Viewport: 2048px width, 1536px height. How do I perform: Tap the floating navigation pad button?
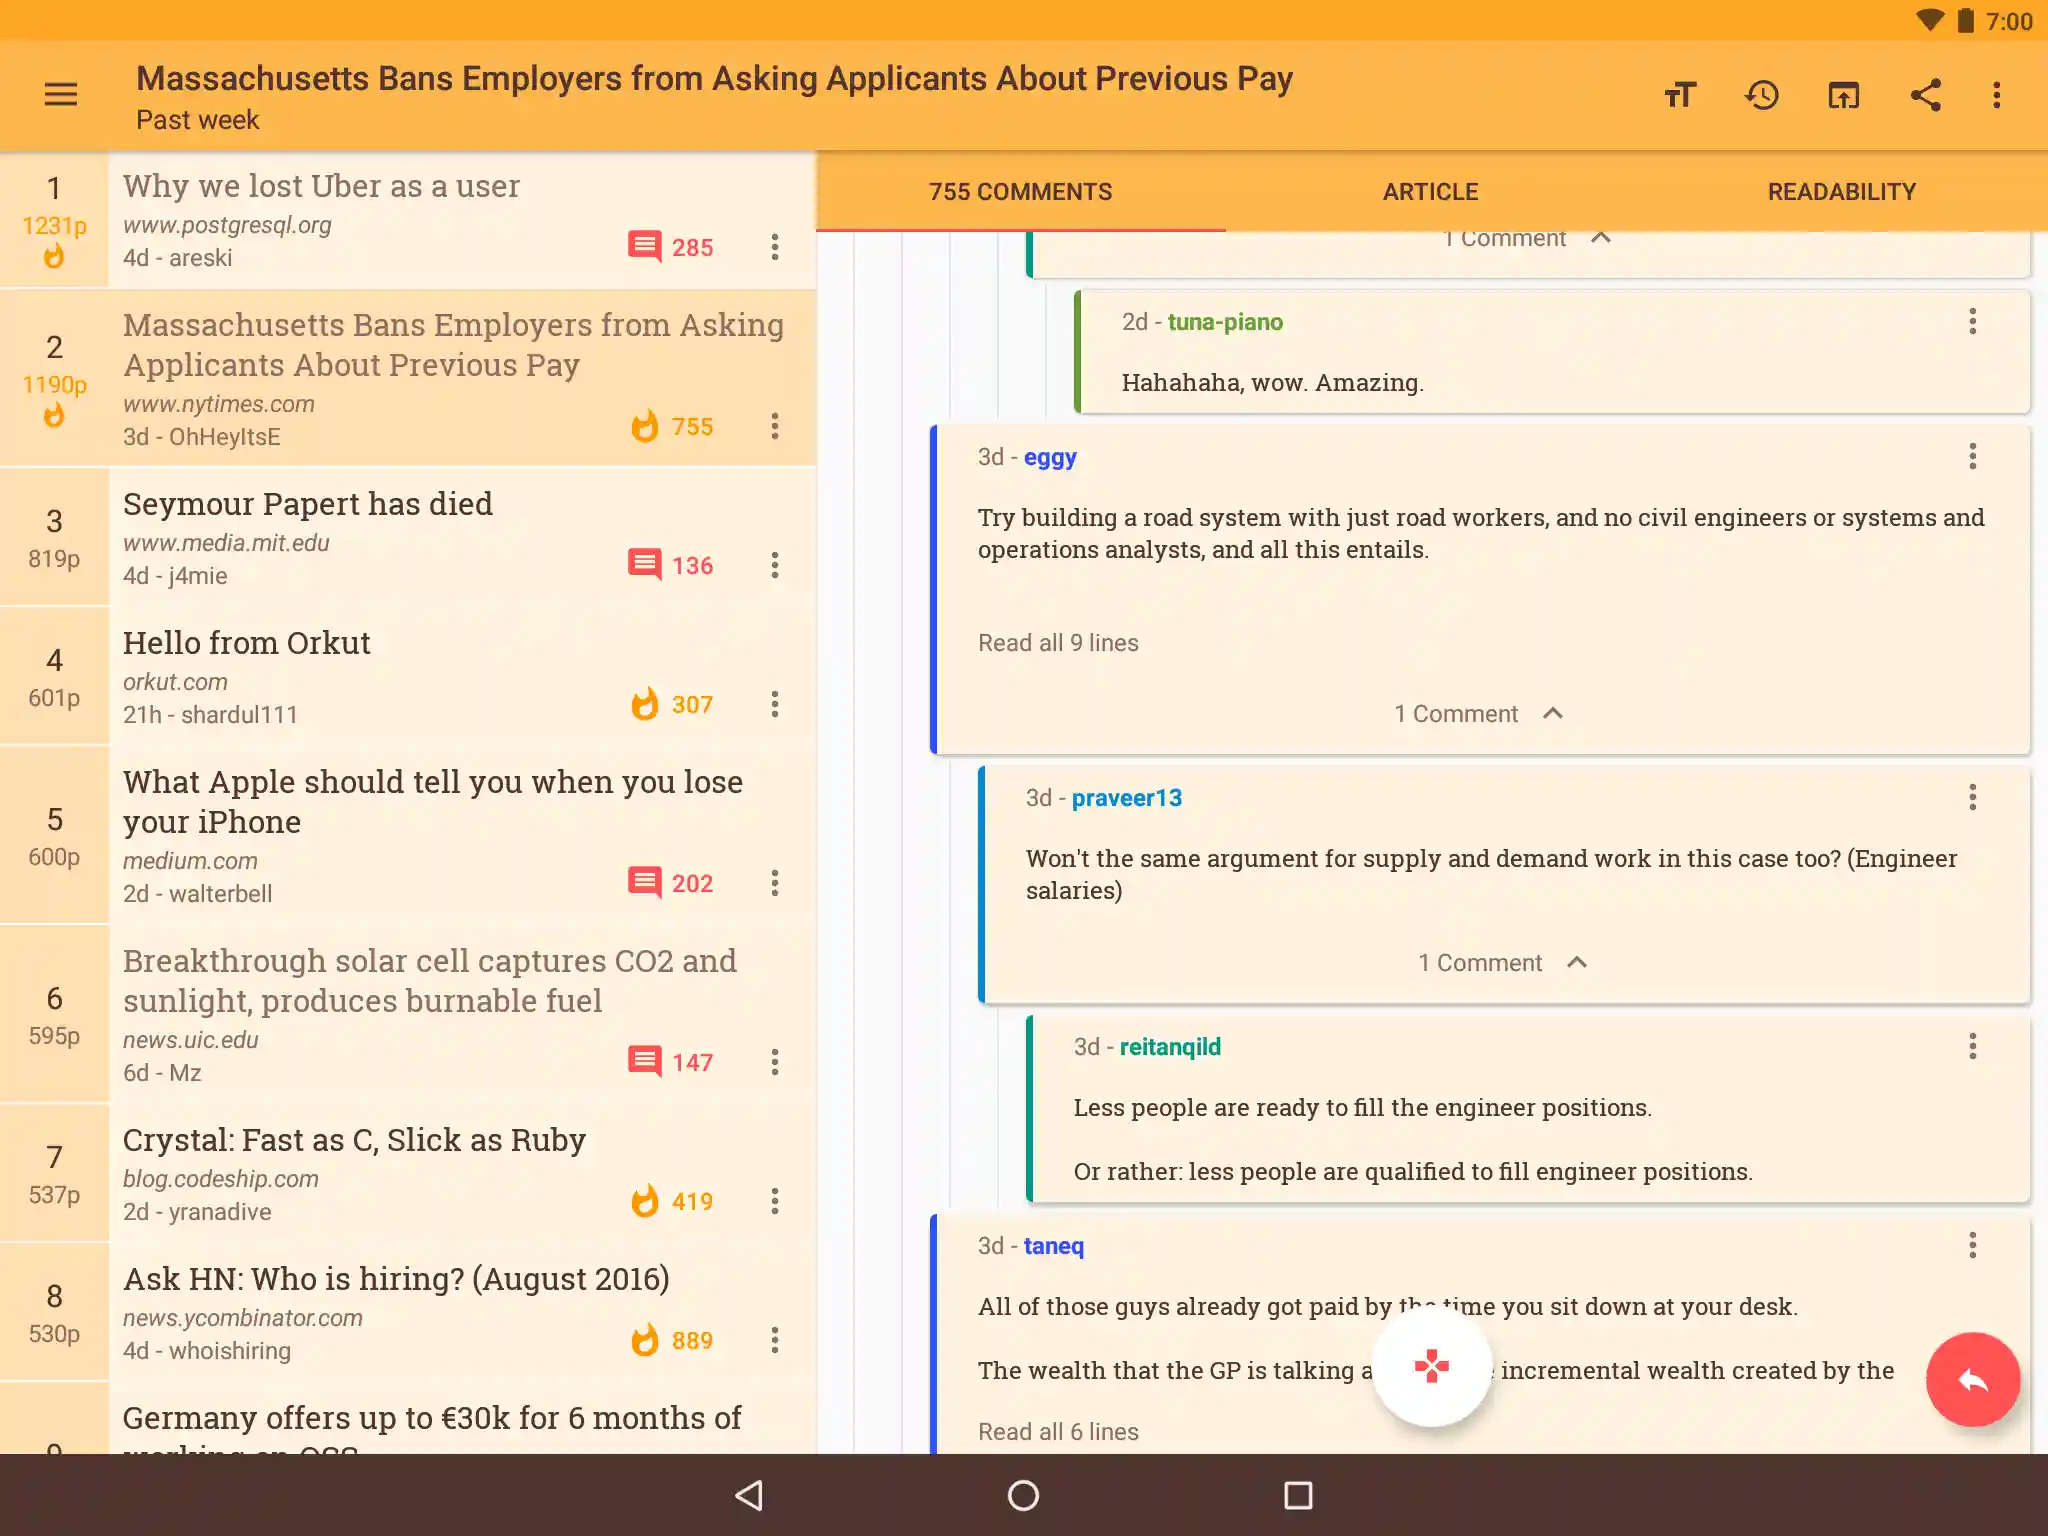pyautogui.click(x=1432, y=1366)
